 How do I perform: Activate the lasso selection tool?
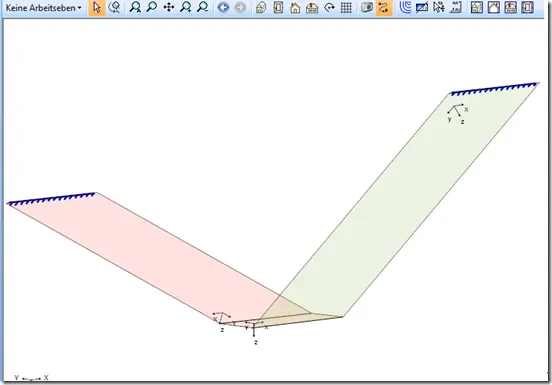(114, 7)
